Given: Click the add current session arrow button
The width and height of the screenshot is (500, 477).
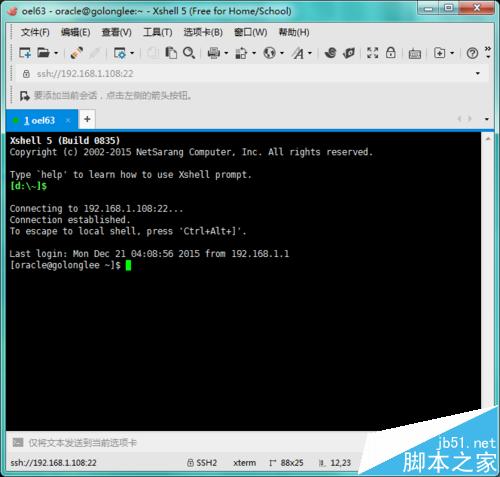Looking at the screenshot, I should [25, 96].
